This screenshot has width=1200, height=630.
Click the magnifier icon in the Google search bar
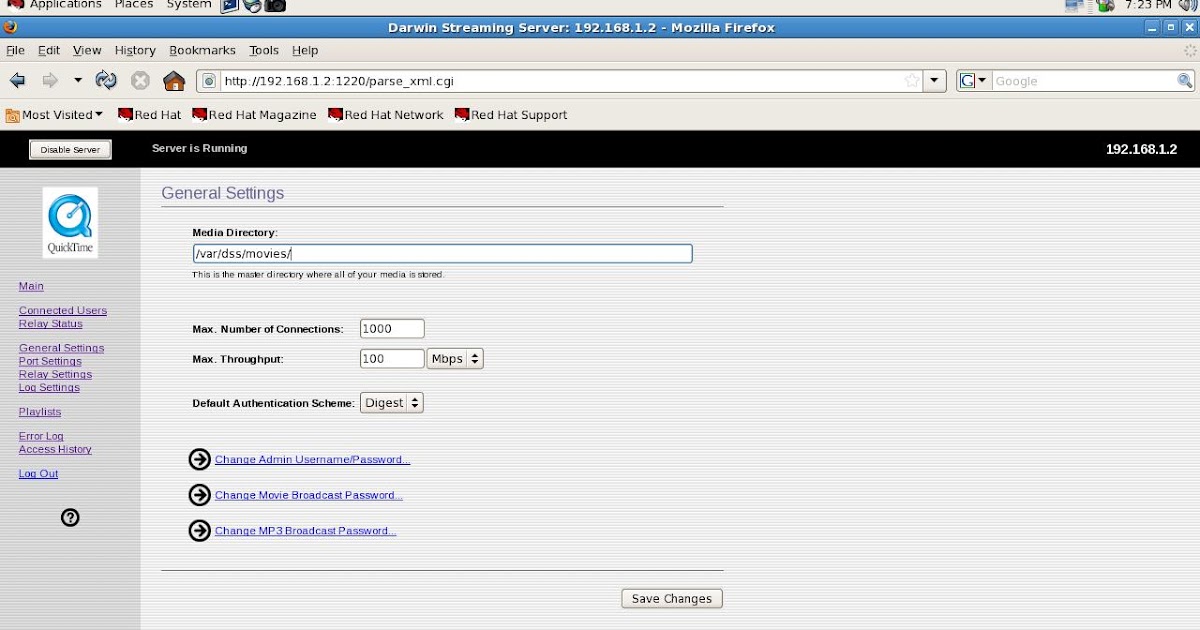click(x=1185, y=81)
